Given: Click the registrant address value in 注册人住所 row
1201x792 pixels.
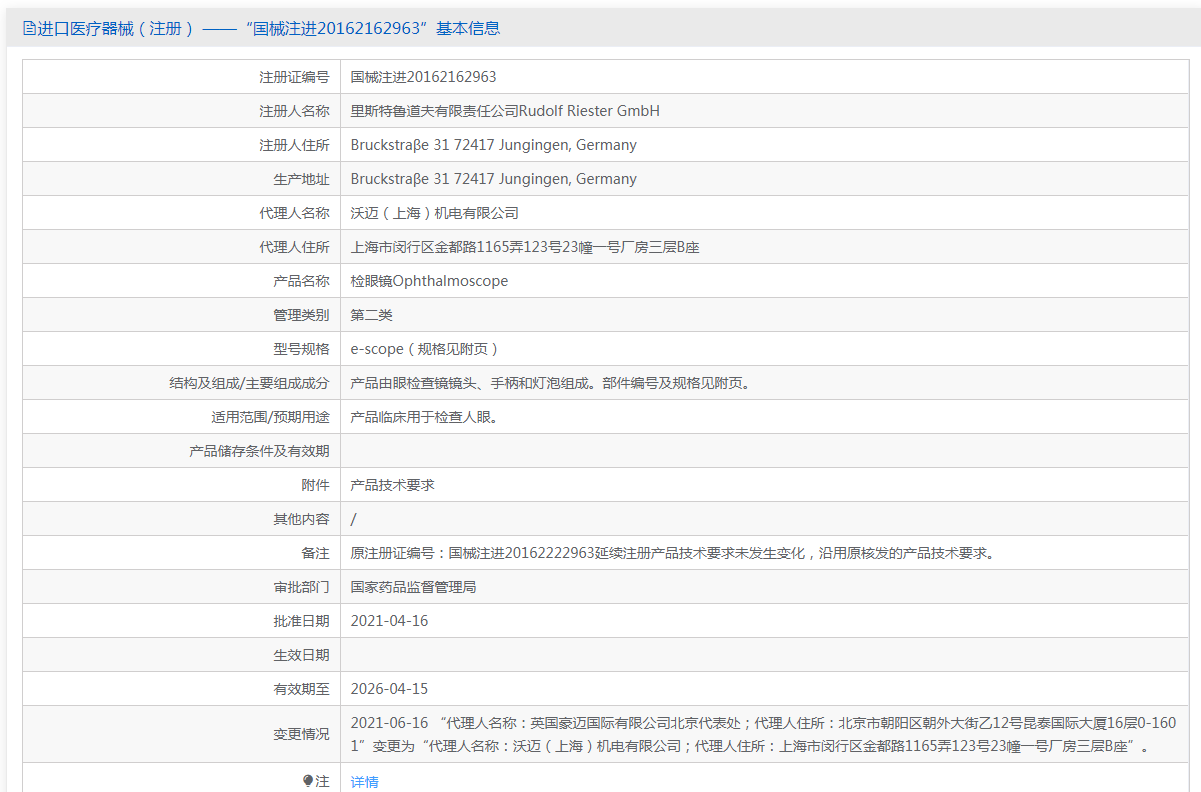Looking at the screenshot, I should click(493, 145).
